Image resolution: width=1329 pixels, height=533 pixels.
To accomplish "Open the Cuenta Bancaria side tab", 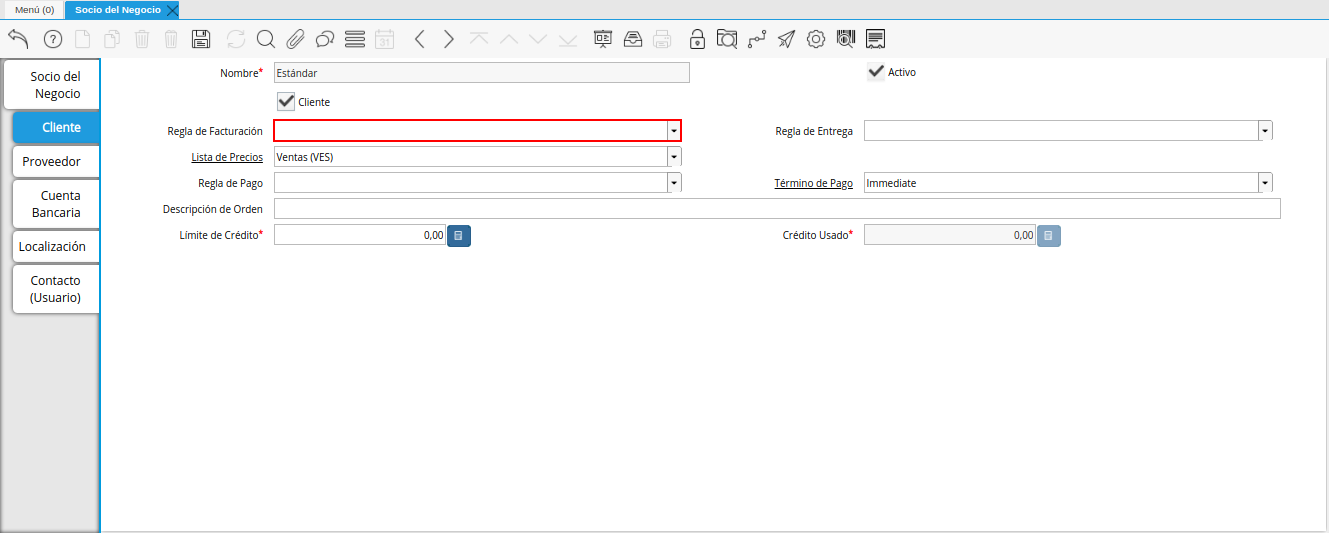I will coord(56,204).
